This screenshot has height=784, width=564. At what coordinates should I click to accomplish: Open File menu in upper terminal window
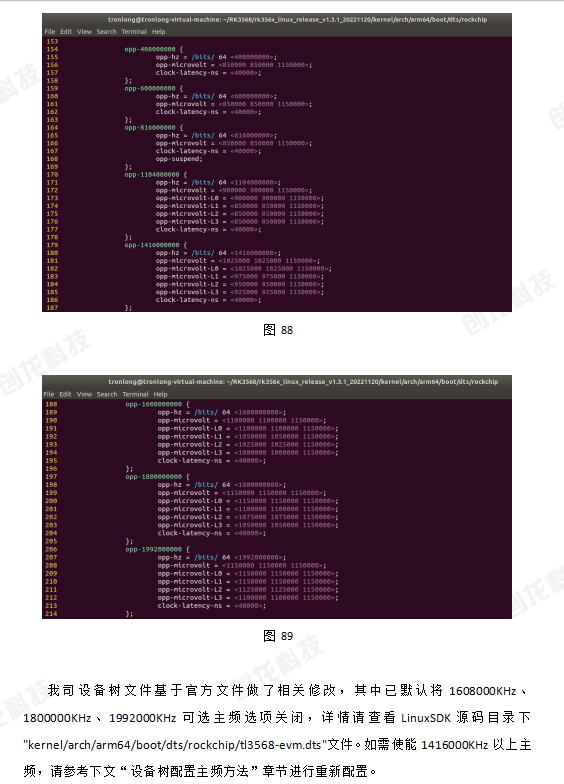[50, 32]
